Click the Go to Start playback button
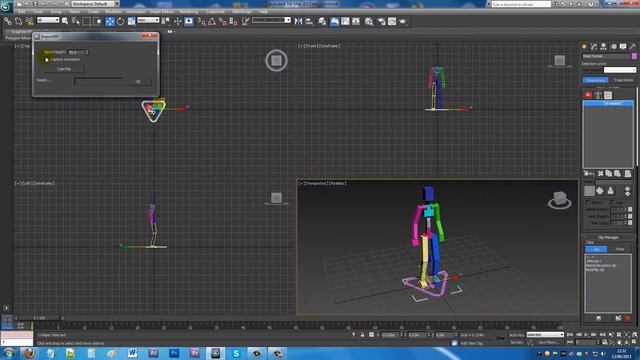 (x=570, y=335)
